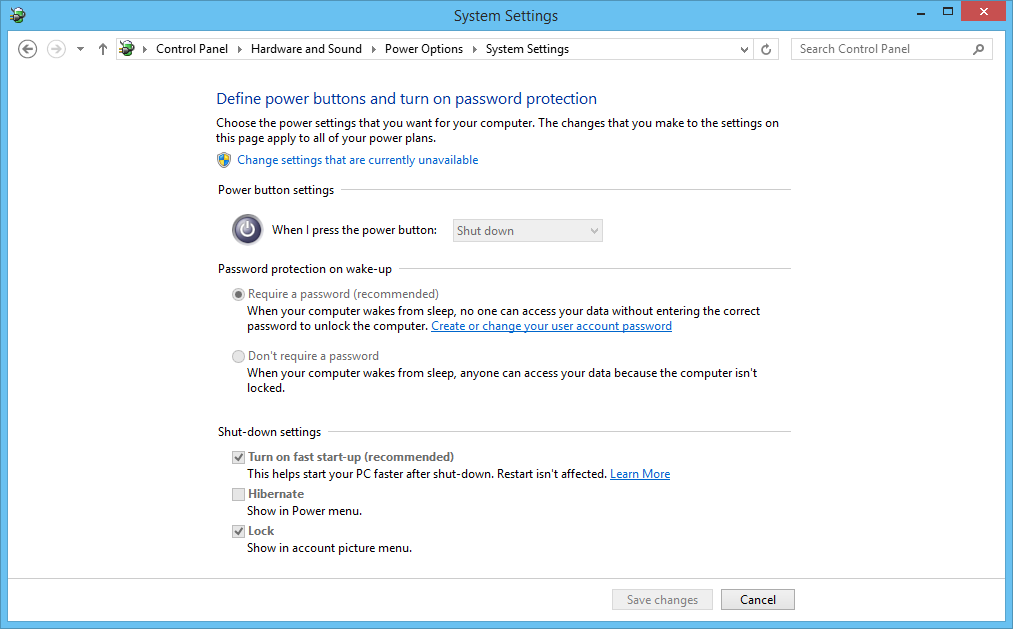Image resolution: width=1013 pixels, height=629 pixels.
Task: Click the power button icon
Action: (246, 229)
